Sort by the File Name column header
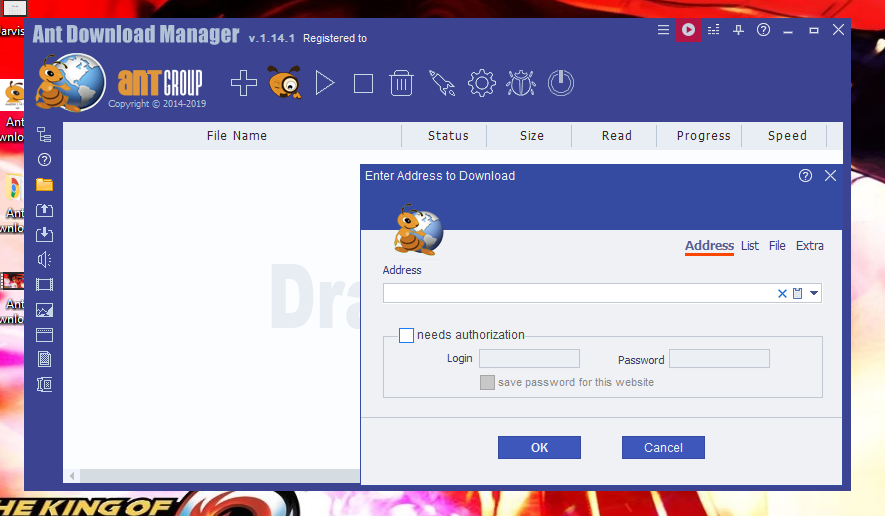The height and width of the screenshot is (516, 885). 236,135
